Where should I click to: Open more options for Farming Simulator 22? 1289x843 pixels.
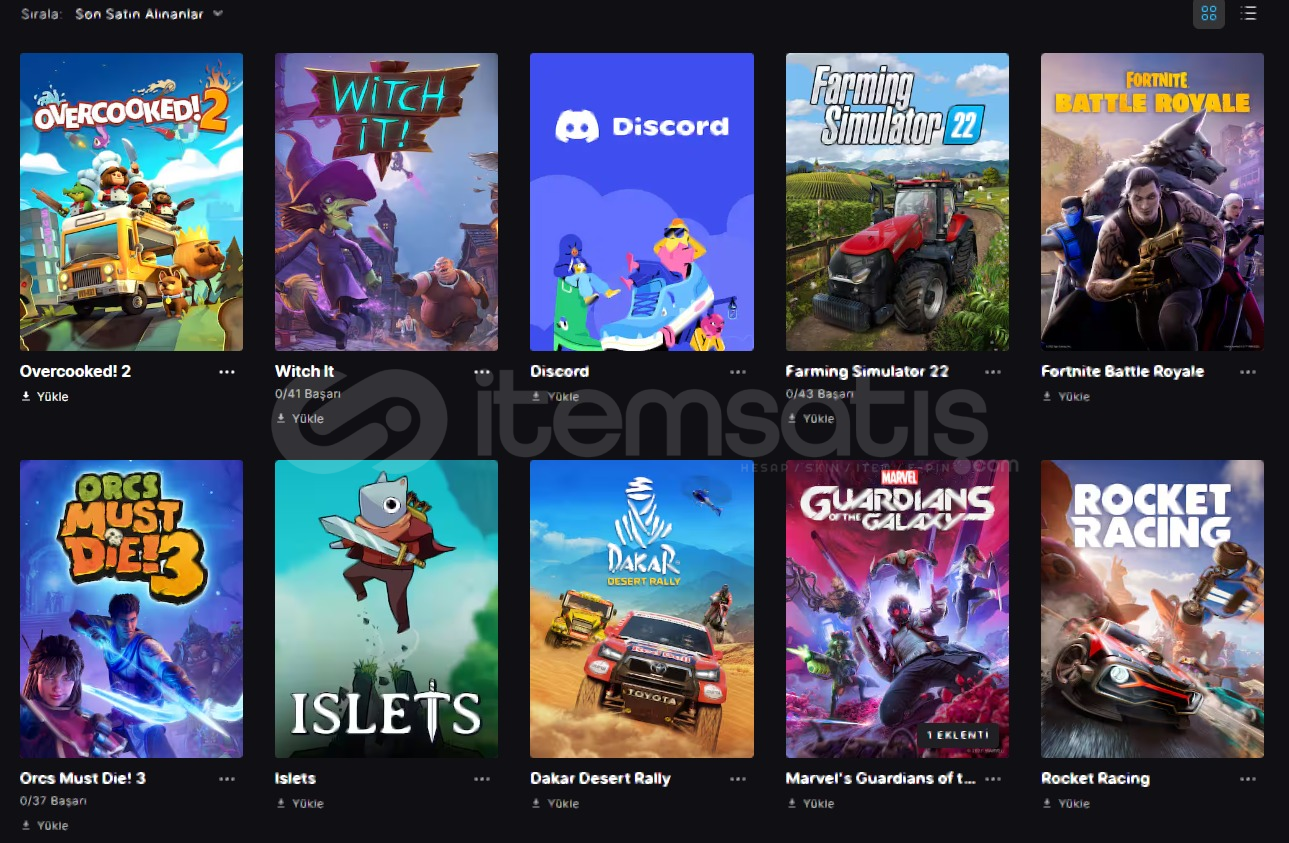tap(993, 372)
